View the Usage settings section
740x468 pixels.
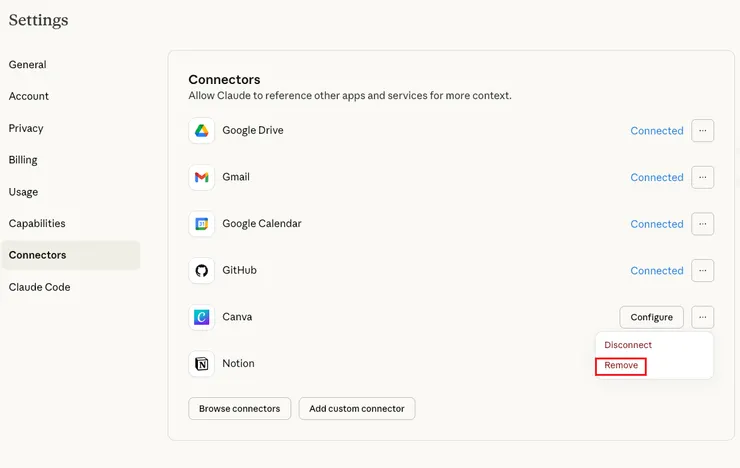point(23,192)
